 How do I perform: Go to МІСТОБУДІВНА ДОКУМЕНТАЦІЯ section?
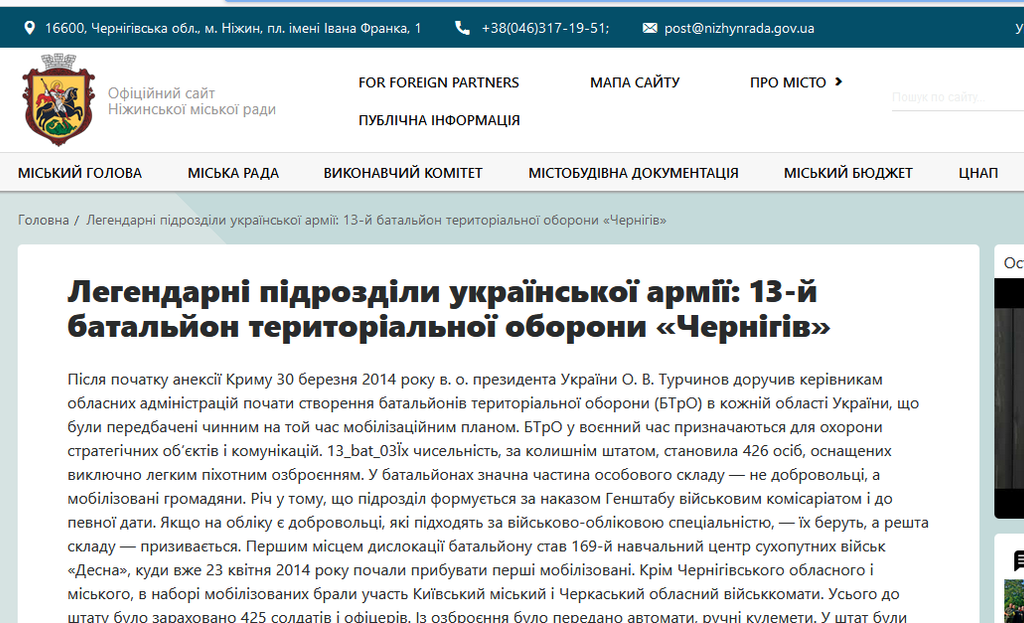(633, 173)
